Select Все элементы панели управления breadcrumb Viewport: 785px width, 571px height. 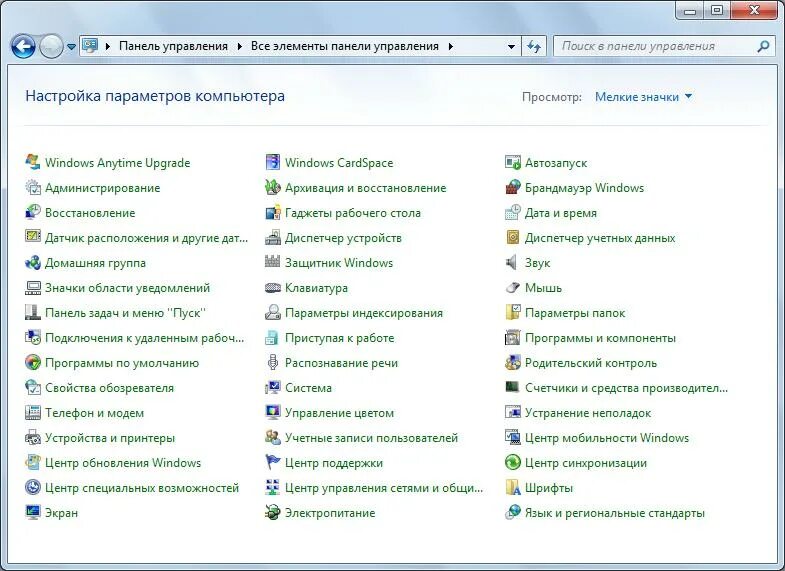pyautogui.click(x=344, y=46)
